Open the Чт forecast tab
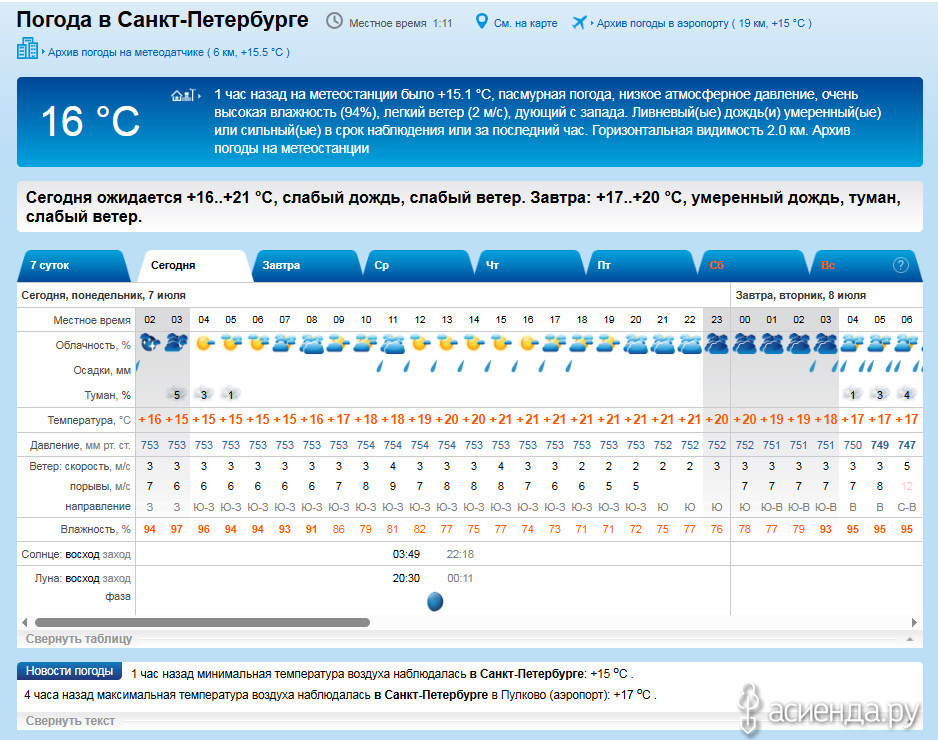This screenshot has width=938, height=740. tap(529, 266)
